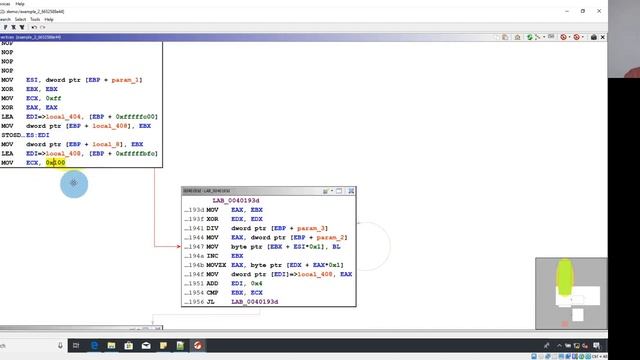Open the Select menu
The image size is (640, 360).
coord(20,19)
